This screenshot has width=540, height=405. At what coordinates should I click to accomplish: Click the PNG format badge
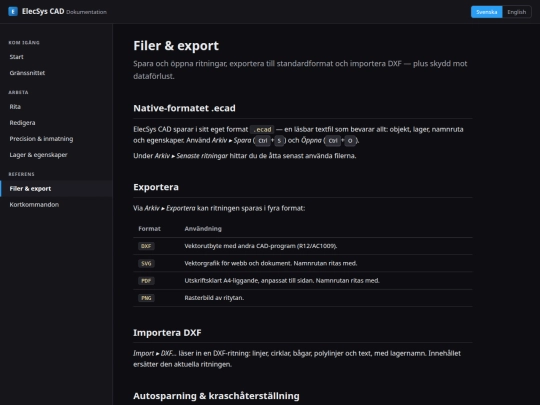[x=146, y=298]
